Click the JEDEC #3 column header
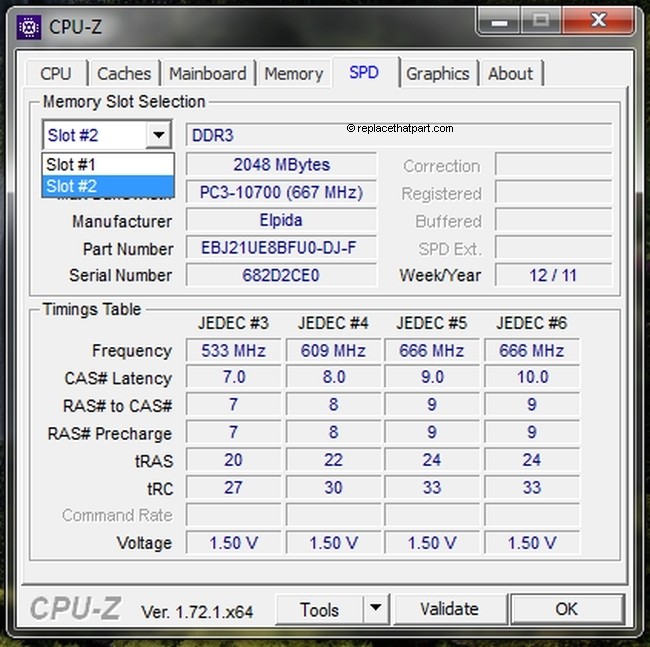This screenshot has width=650, height=647. (x=233, y=323)
